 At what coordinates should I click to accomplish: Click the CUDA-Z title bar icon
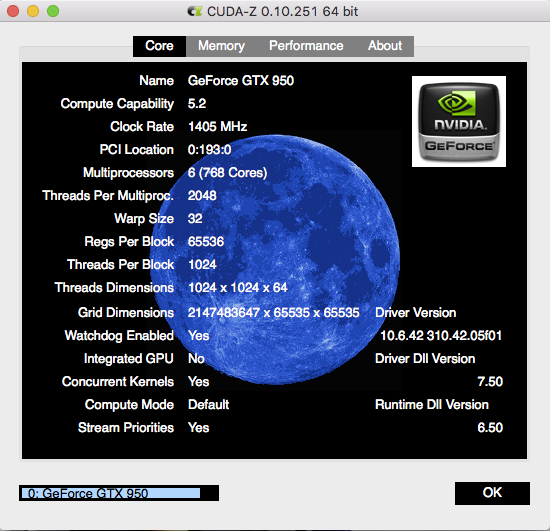[x=195, y=12]
